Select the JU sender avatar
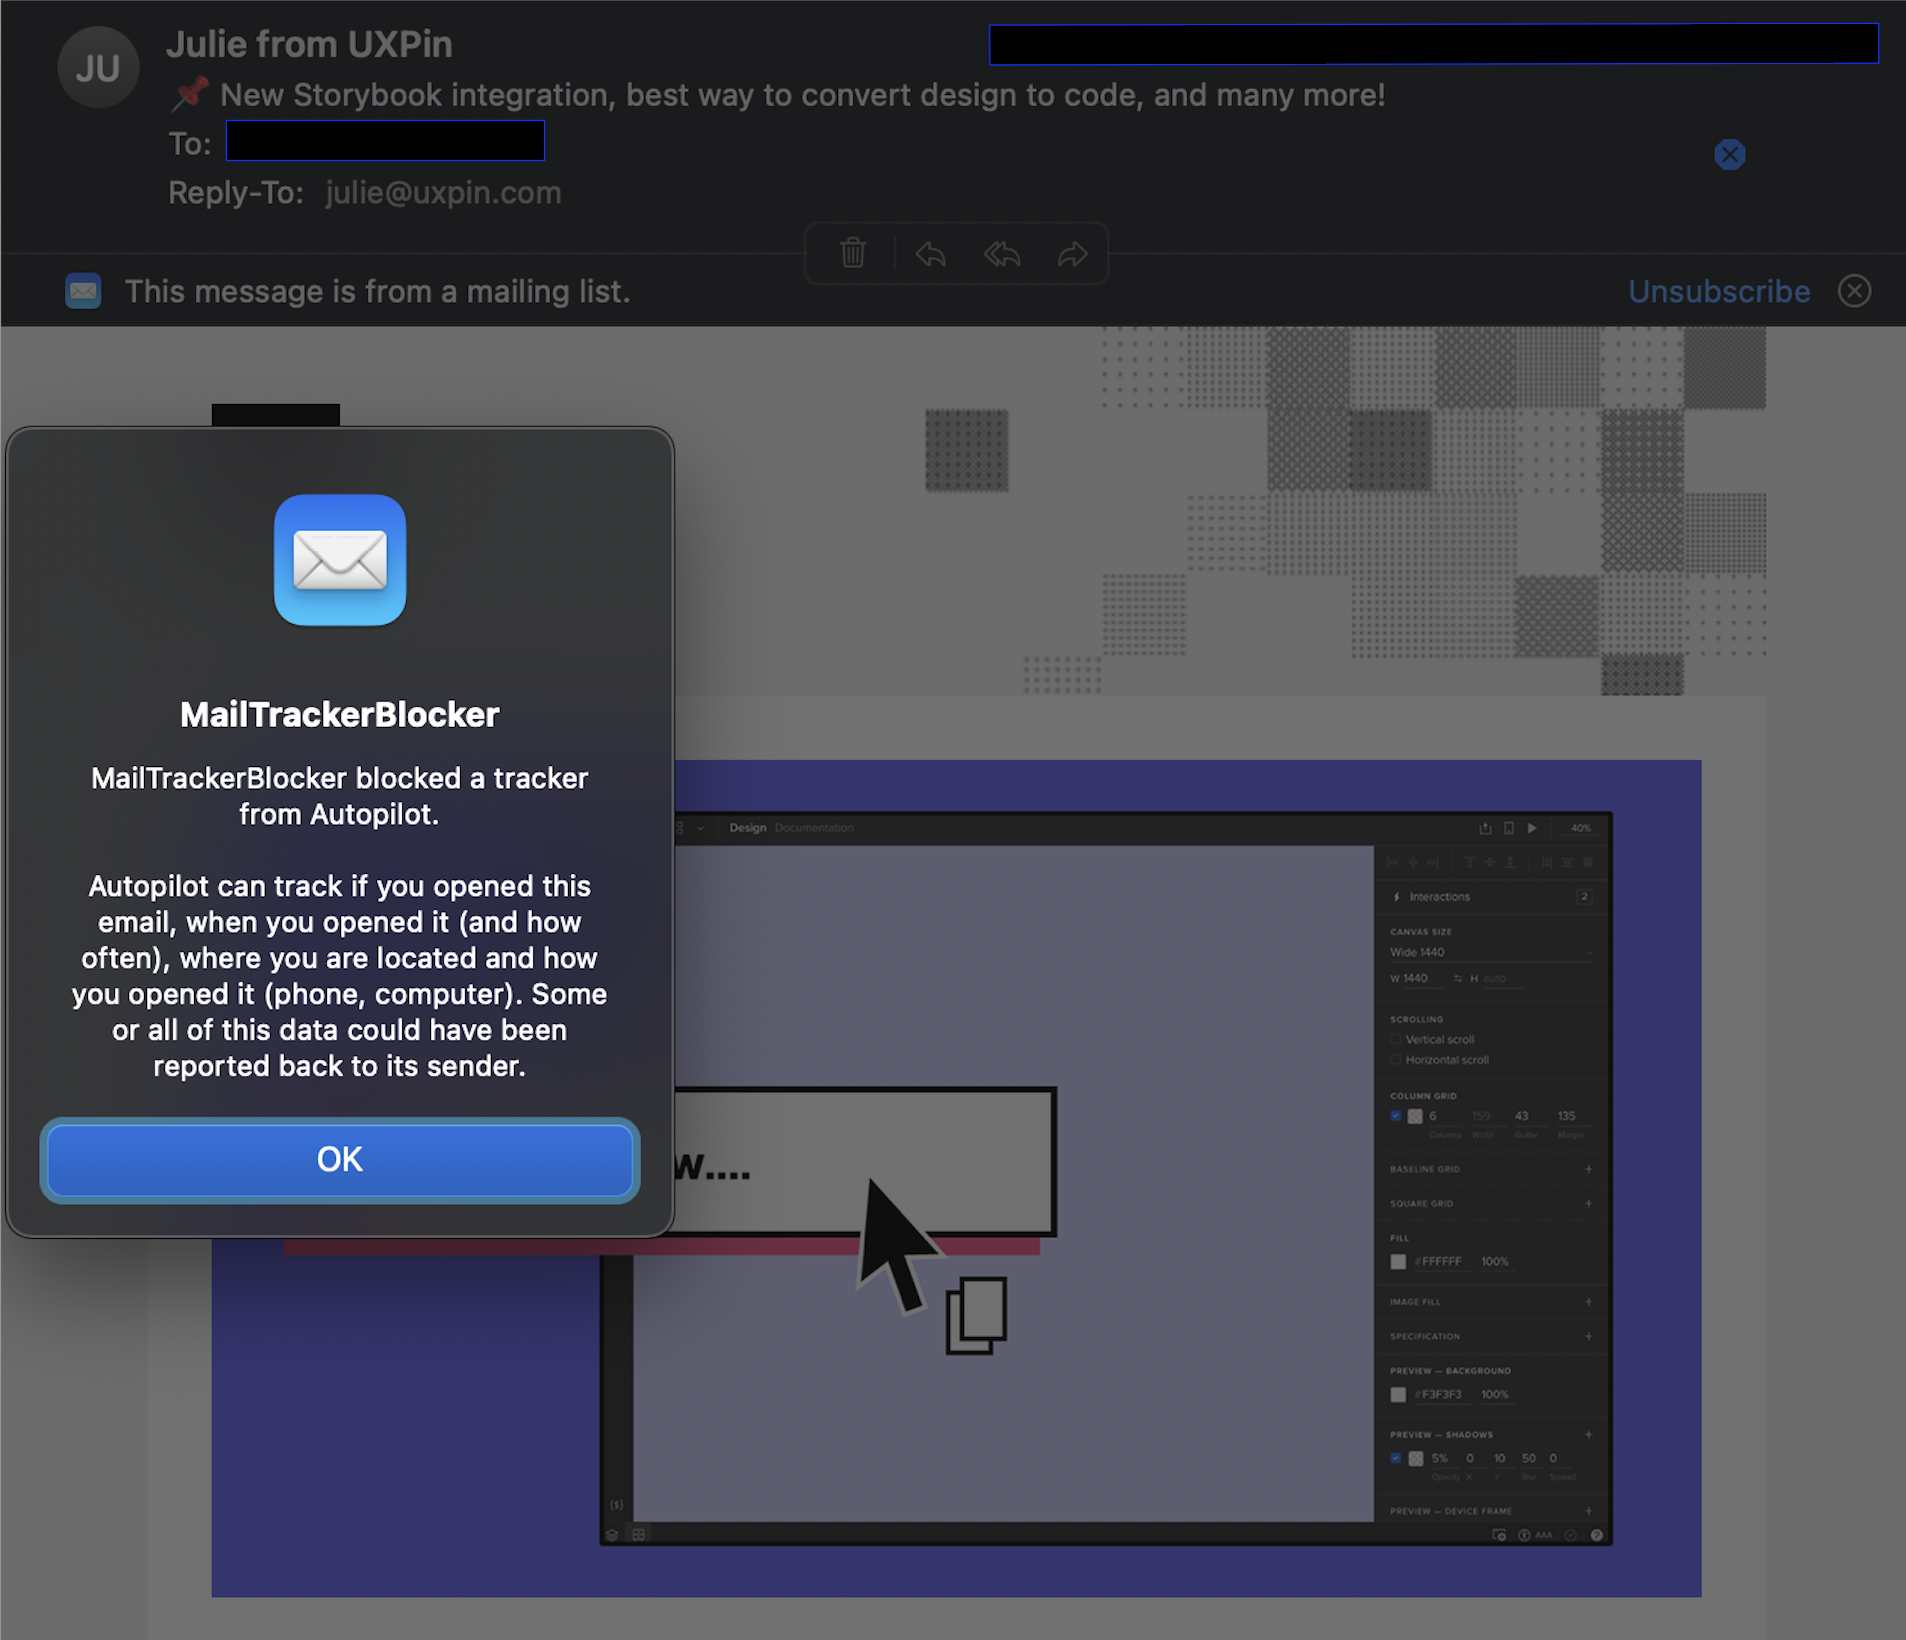 (x=97, y=68)
